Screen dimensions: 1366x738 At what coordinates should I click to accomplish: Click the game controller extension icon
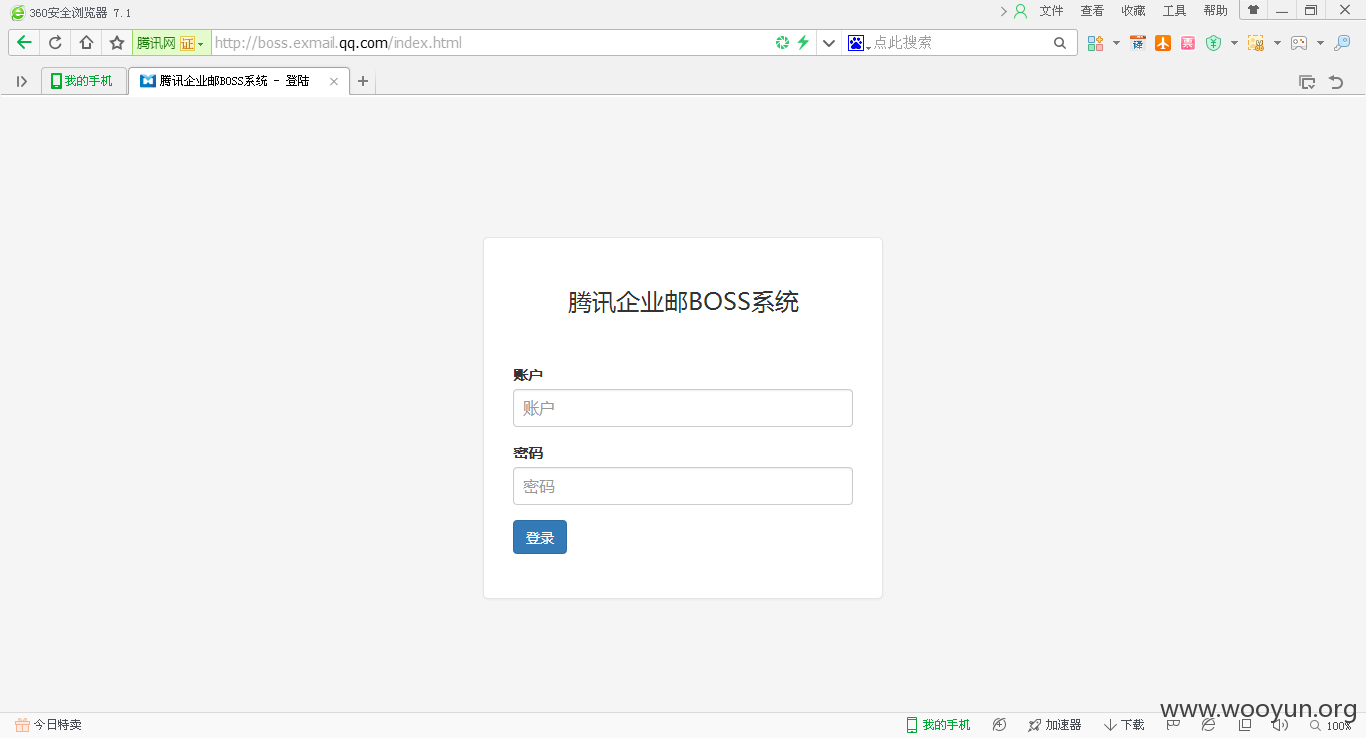[1299, 43]
